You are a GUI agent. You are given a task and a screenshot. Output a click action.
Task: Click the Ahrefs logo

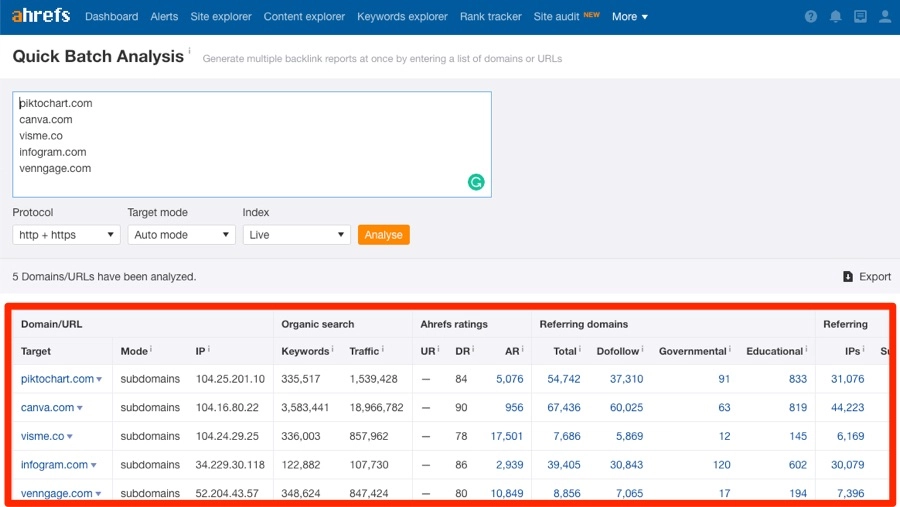(x=41, y=16)
